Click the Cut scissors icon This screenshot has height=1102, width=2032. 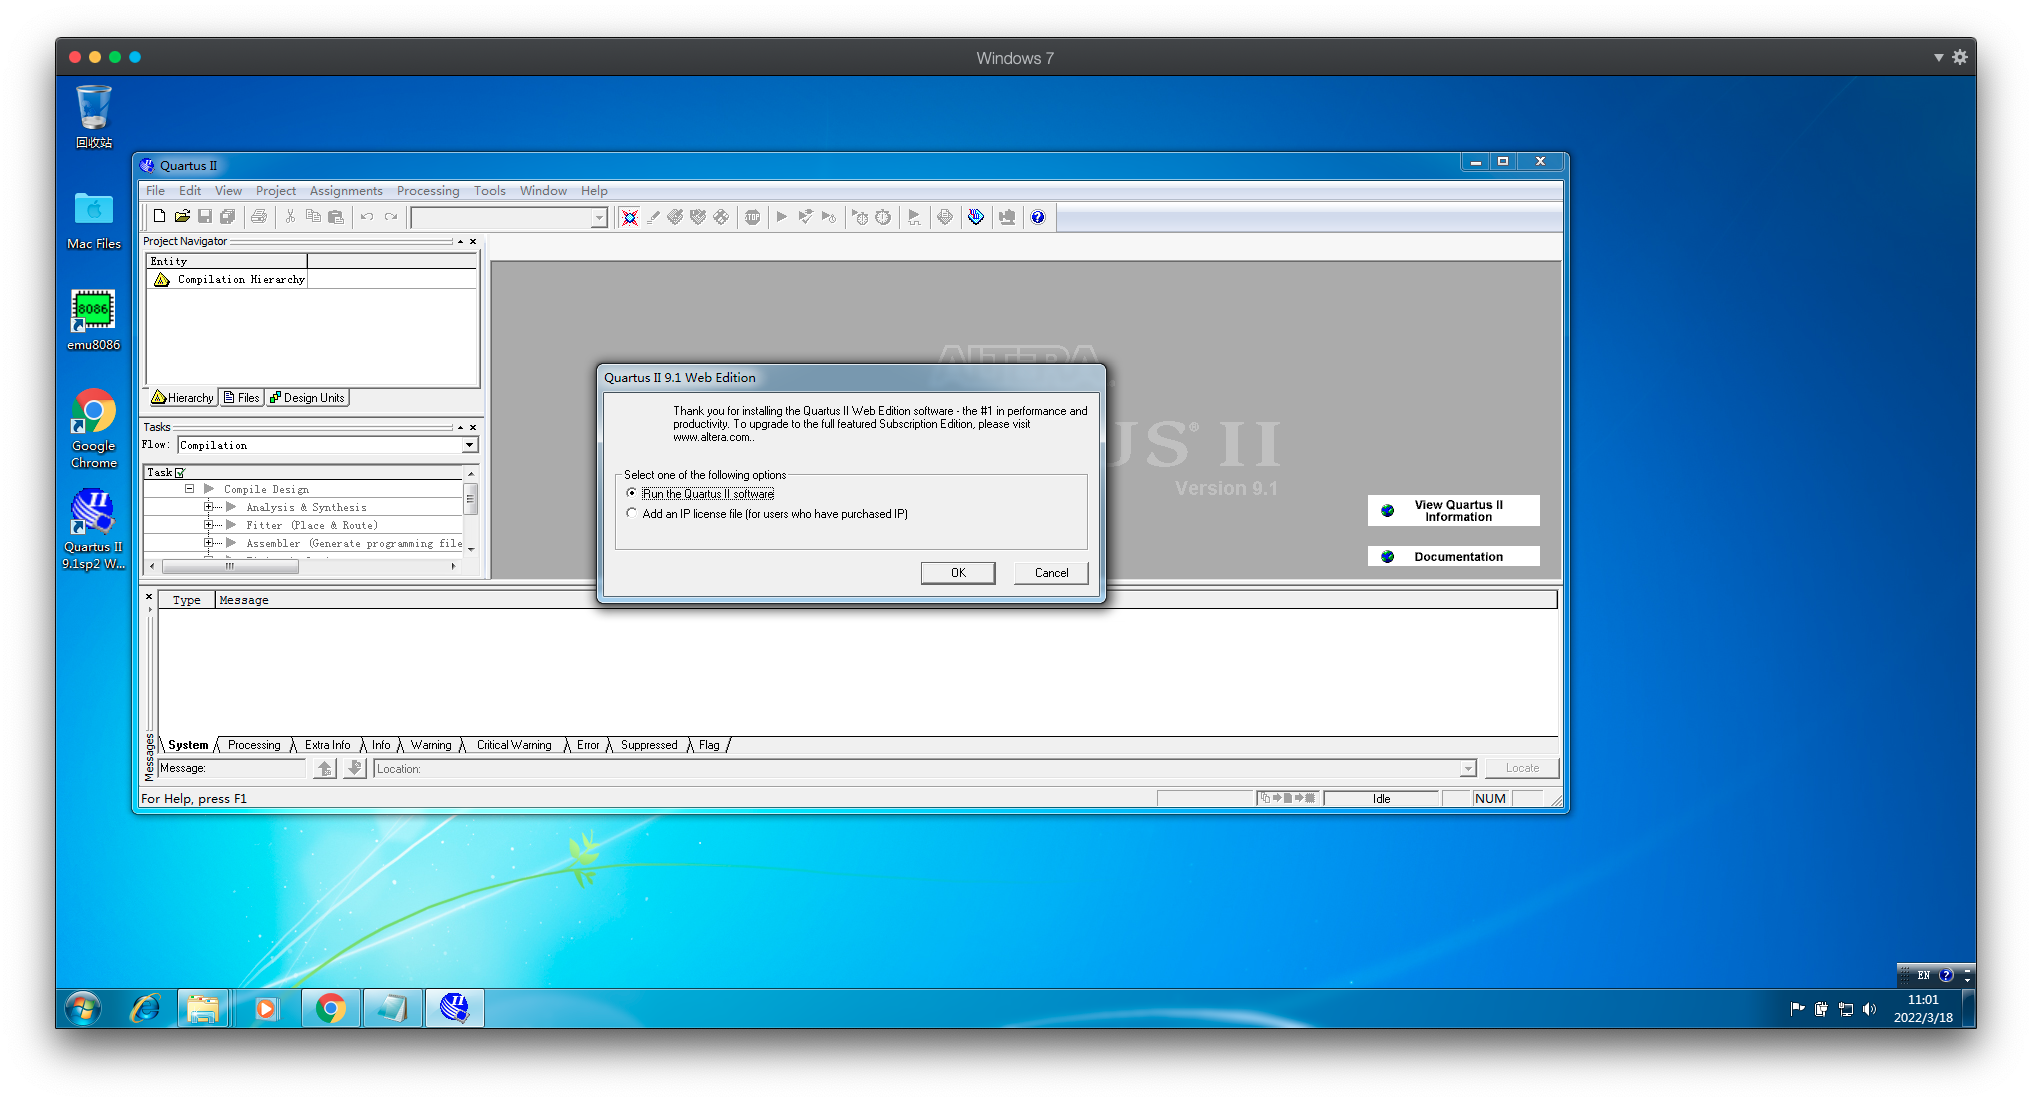tap(290, 216)
